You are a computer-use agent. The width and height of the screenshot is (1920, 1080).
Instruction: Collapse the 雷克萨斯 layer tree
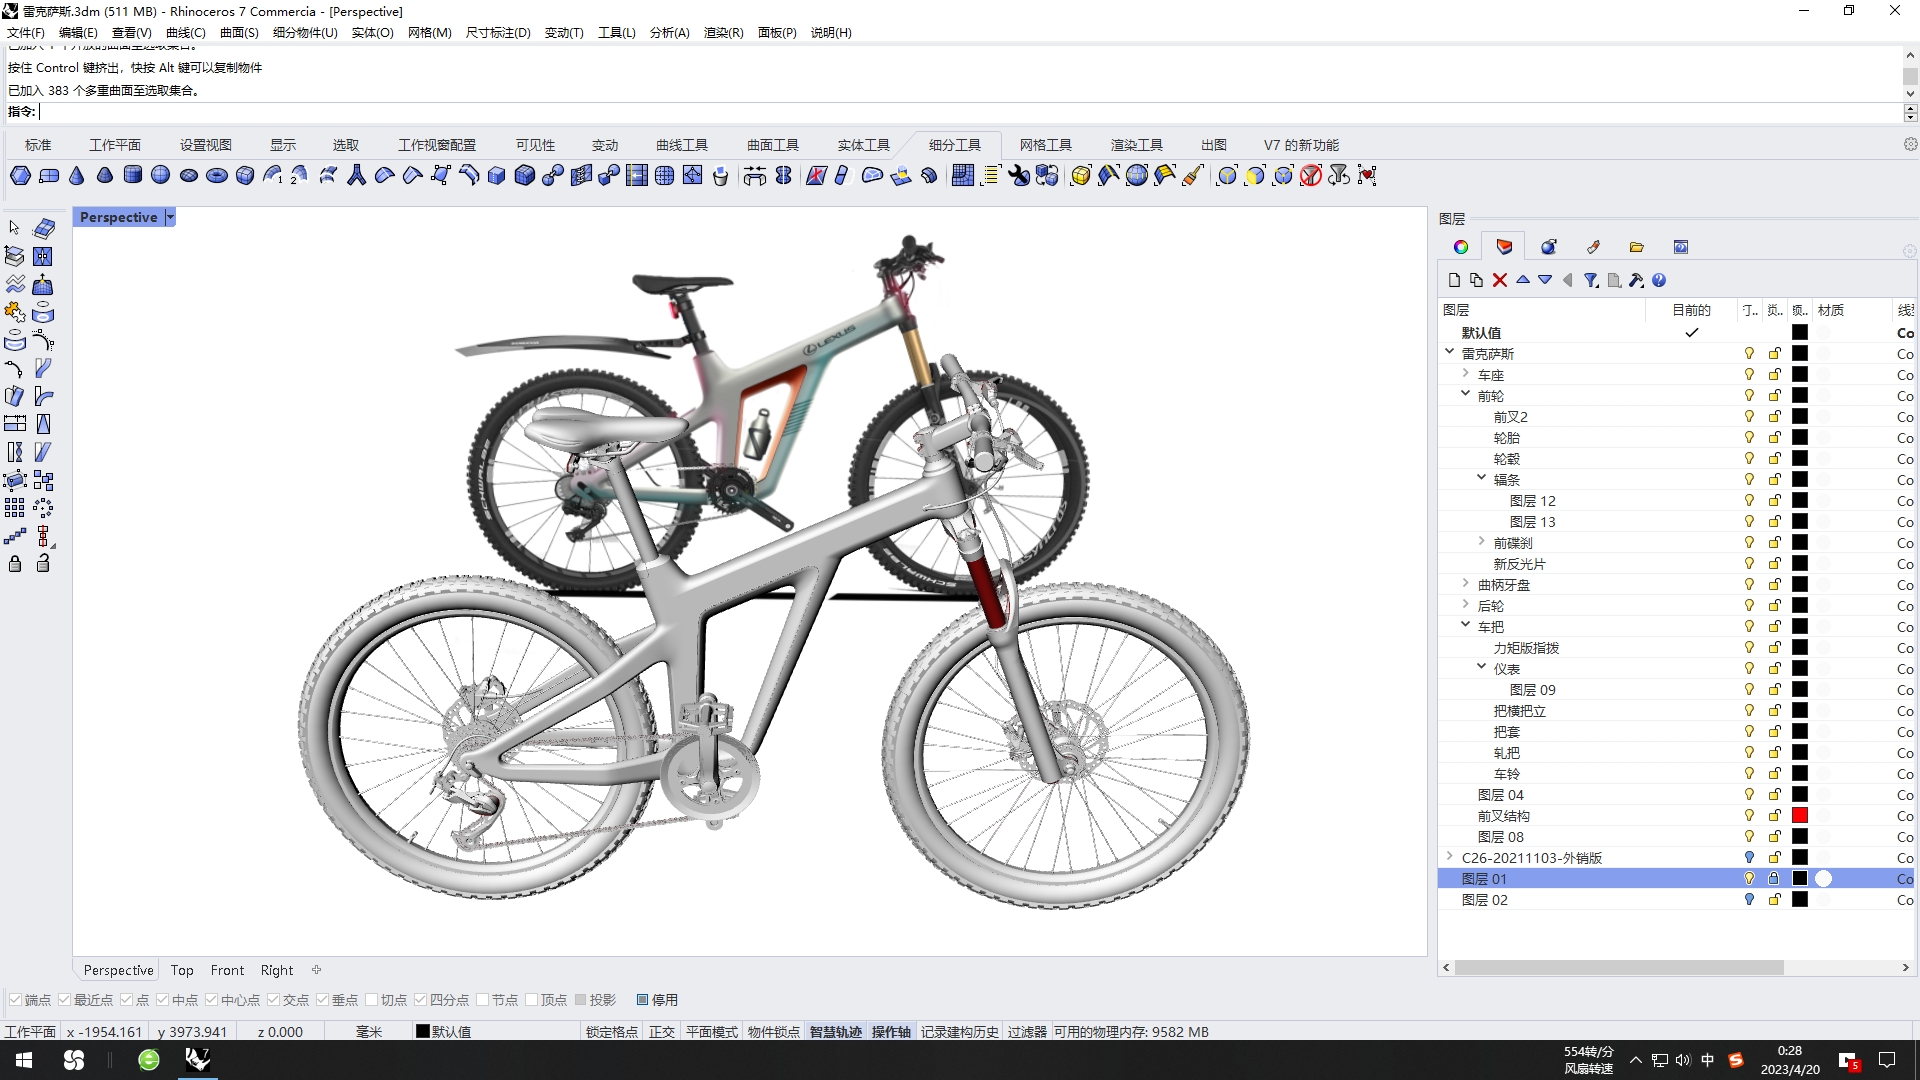[1450, 352]
